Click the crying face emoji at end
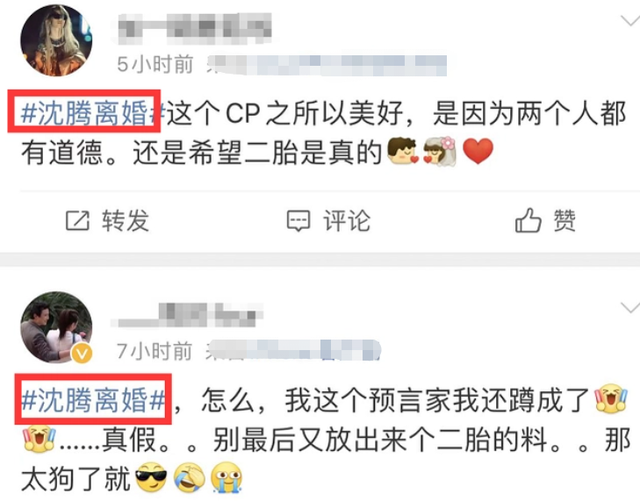This screenshot has width=640, height=501. (x=226, y=477)
